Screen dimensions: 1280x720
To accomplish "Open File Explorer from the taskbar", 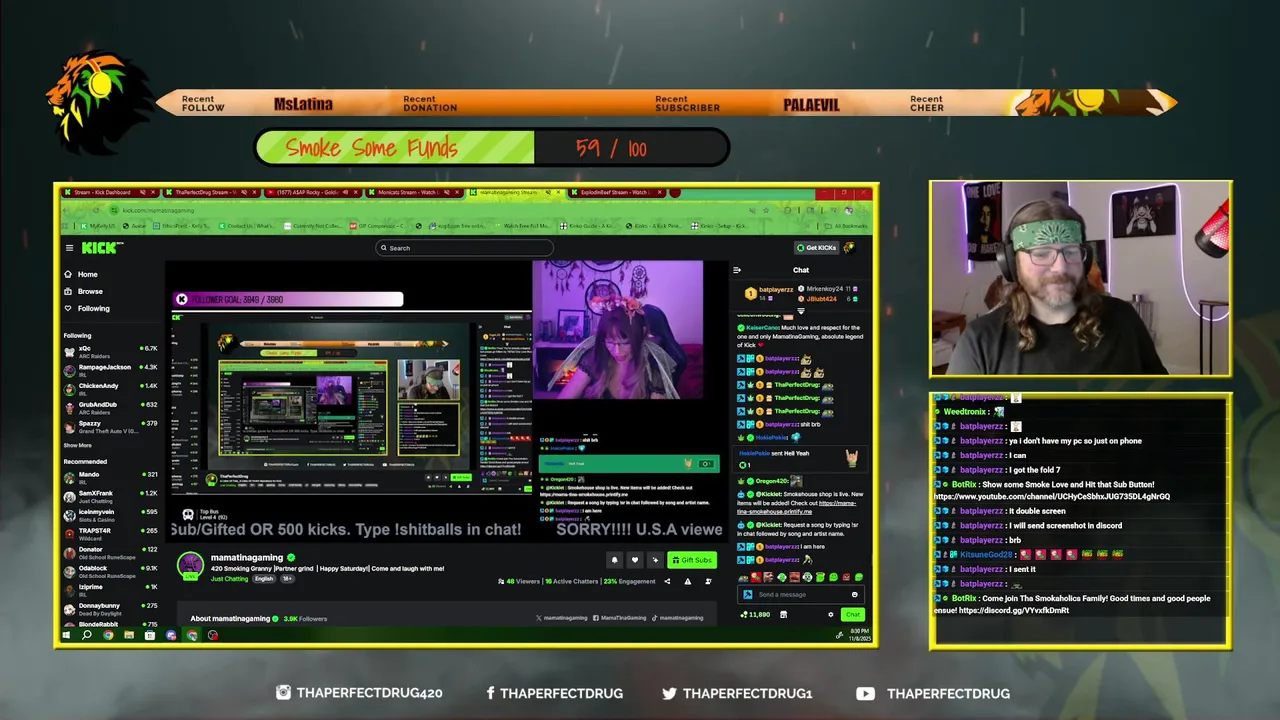I will tap(129, 635).
